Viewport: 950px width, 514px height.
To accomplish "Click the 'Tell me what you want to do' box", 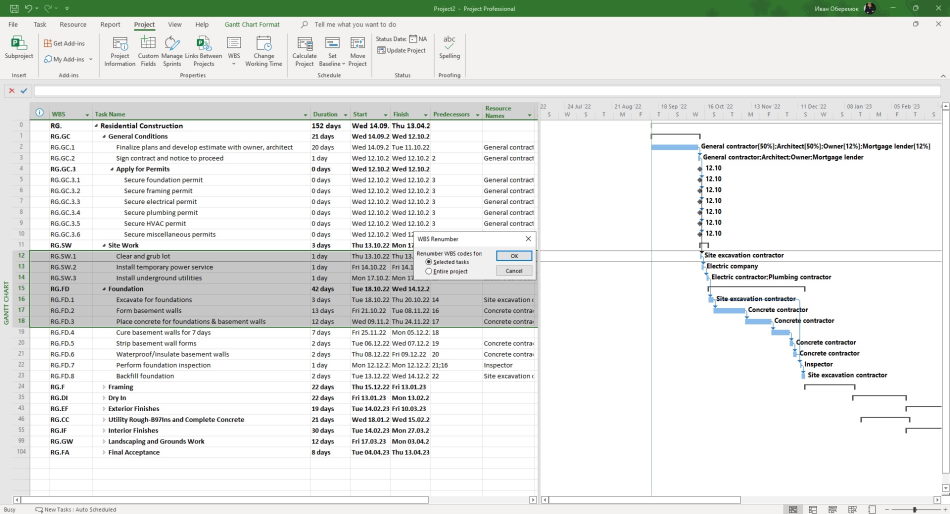I will [355, 24].
